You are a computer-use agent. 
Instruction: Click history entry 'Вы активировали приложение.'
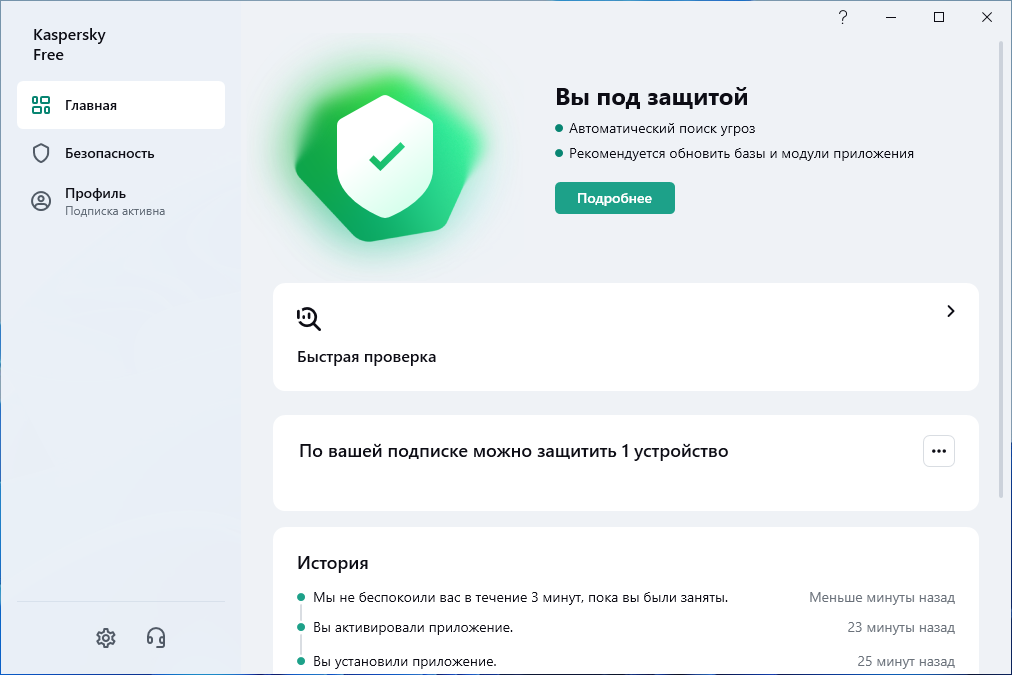tap(413, 627)
